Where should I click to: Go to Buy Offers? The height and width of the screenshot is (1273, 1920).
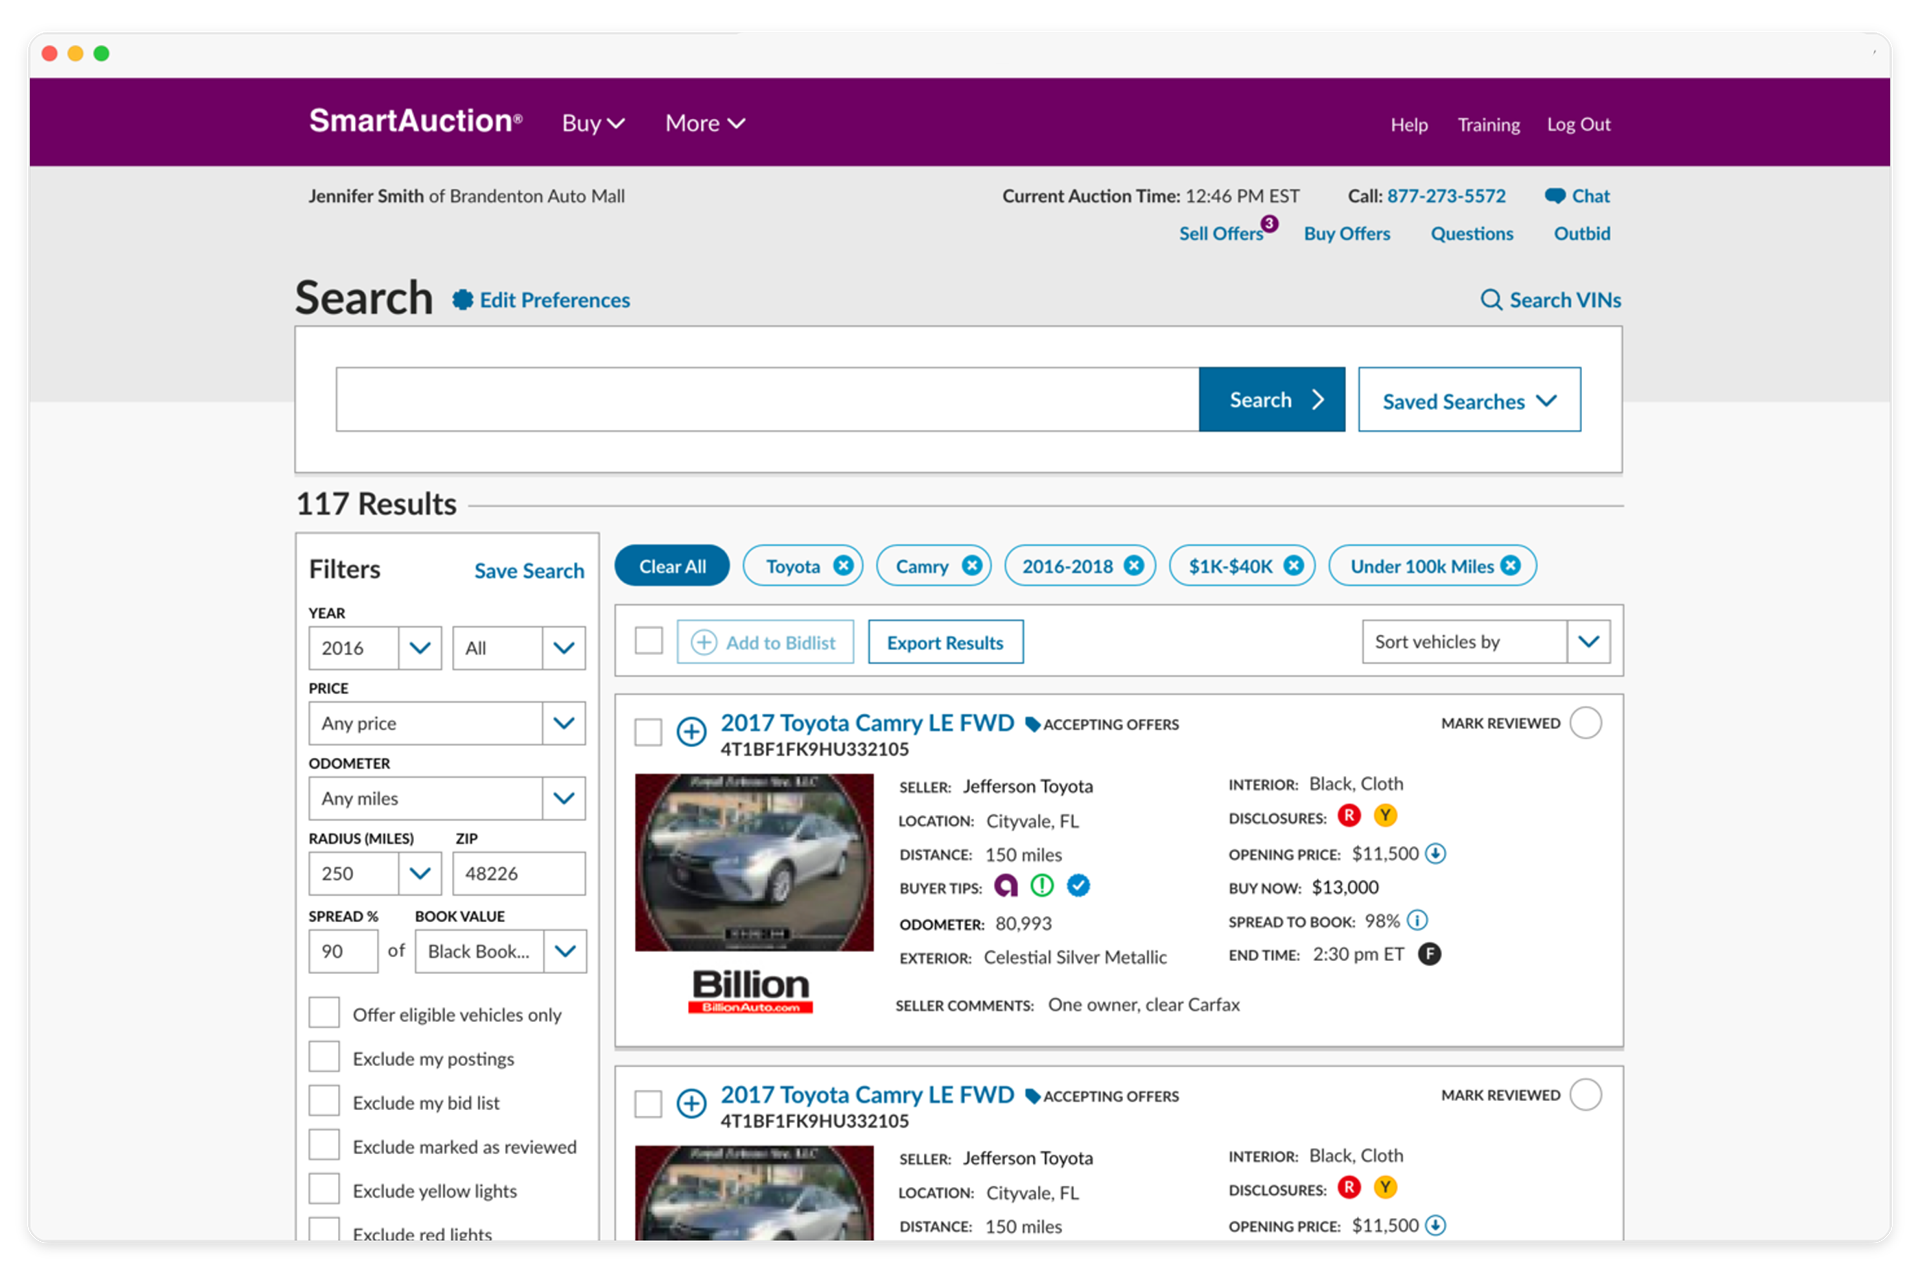[1347, 234]
